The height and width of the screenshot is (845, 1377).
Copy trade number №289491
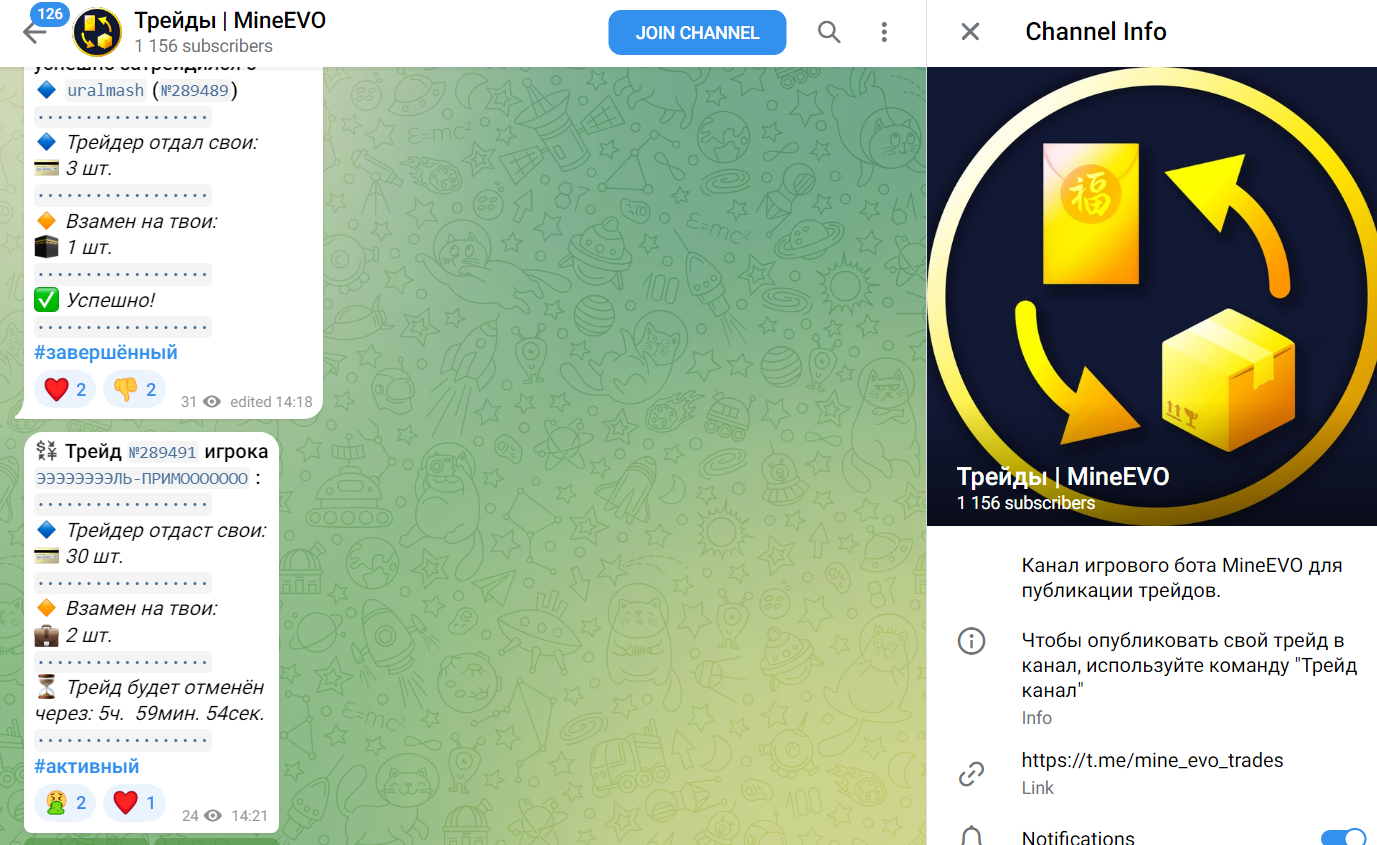click(162, 452)
